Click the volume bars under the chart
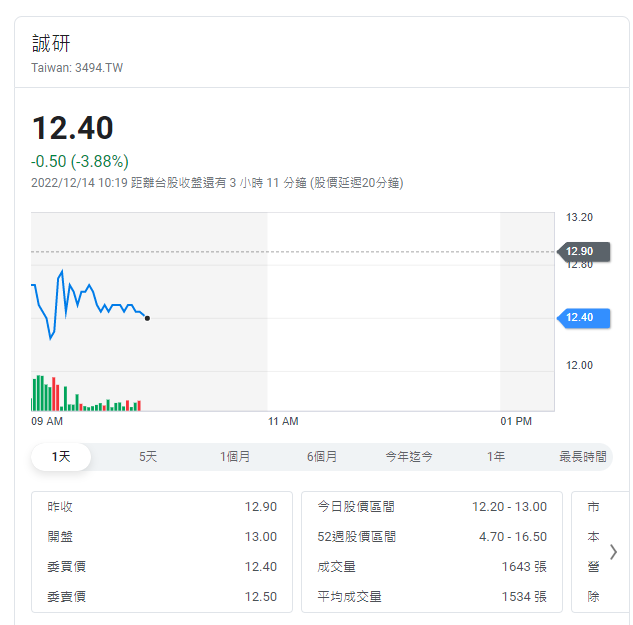 click(x=85, y=398)
